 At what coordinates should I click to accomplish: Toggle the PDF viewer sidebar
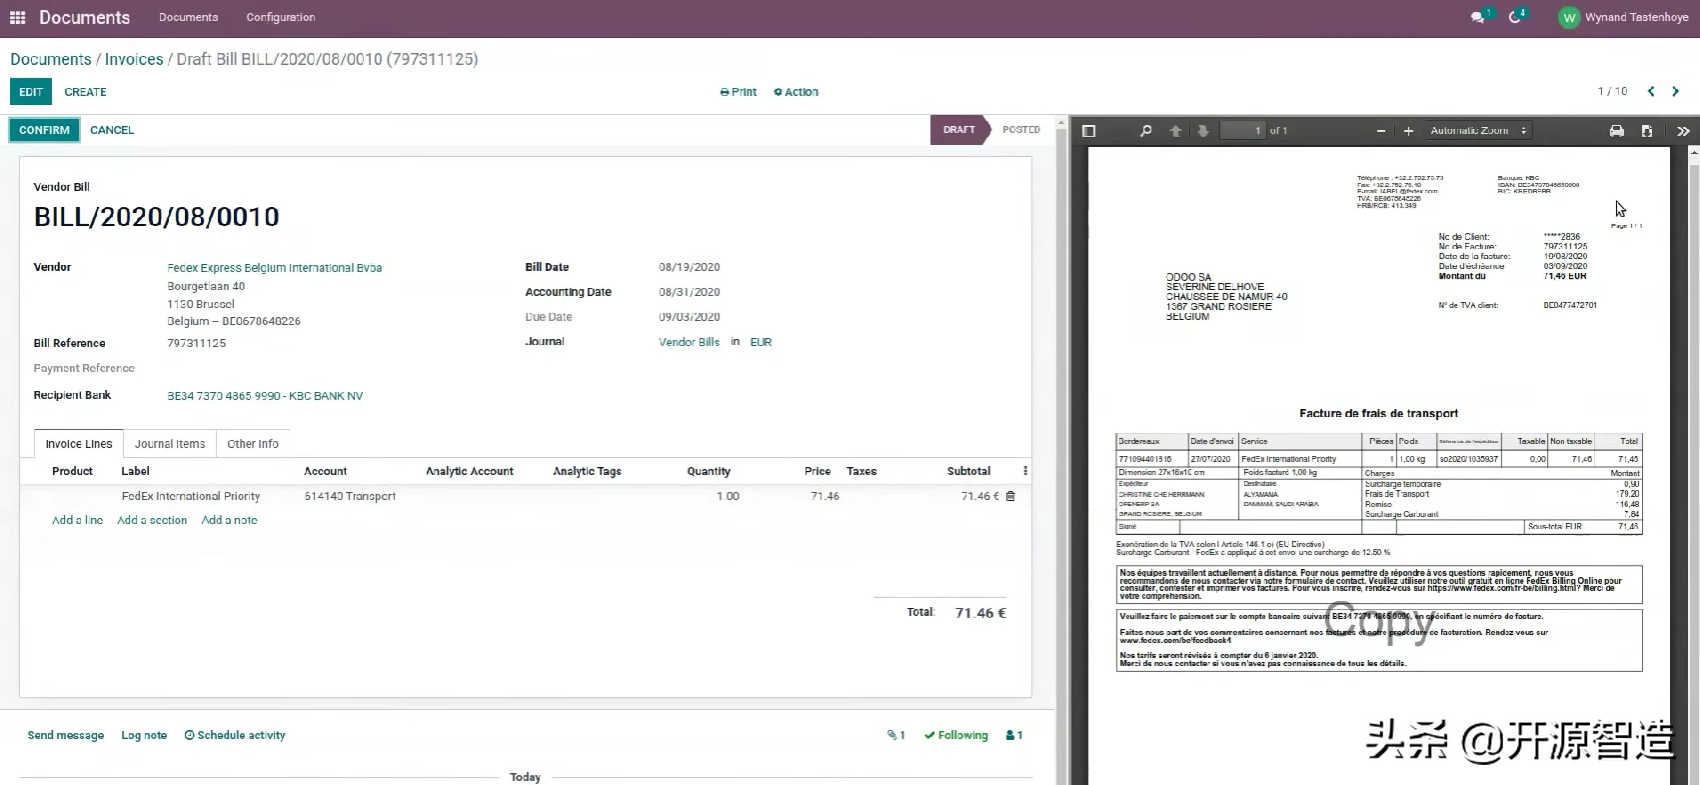click(1089, 131)
